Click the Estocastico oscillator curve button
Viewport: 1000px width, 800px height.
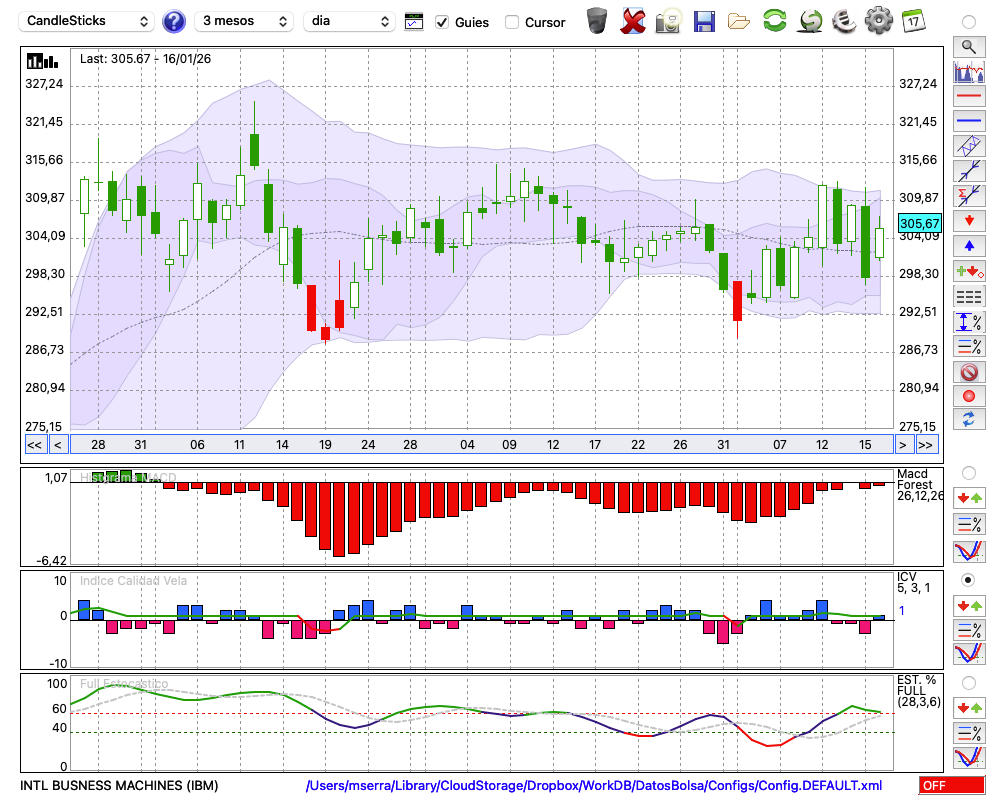969,757
